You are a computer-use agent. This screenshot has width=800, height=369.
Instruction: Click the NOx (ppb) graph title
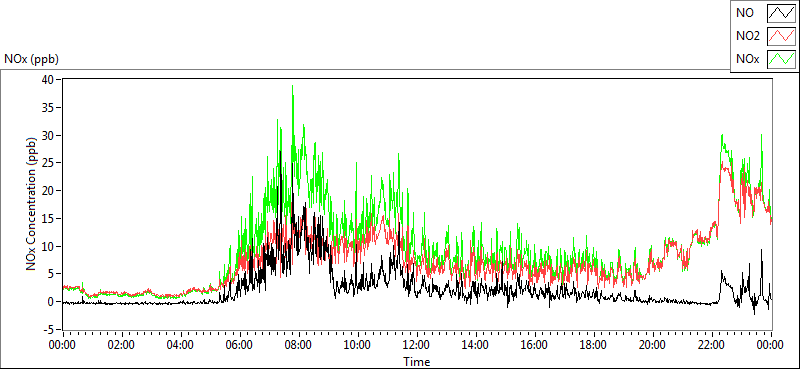click(32, 59)
